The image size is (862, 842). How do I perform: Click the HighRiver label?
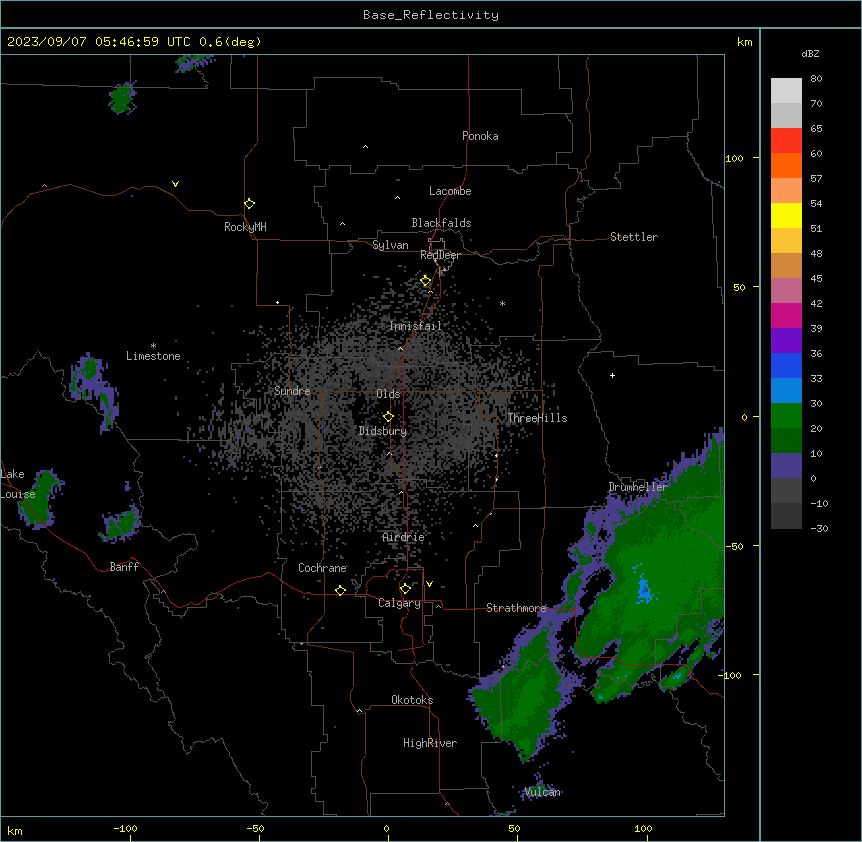click(430, 743)
